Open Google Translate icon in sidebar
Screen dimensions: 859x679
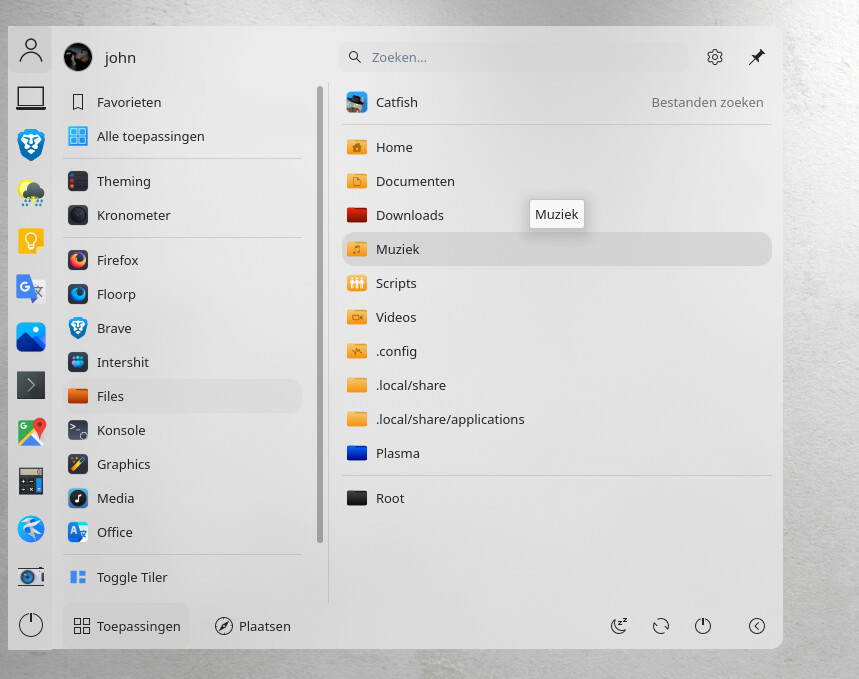coord(31,289)
